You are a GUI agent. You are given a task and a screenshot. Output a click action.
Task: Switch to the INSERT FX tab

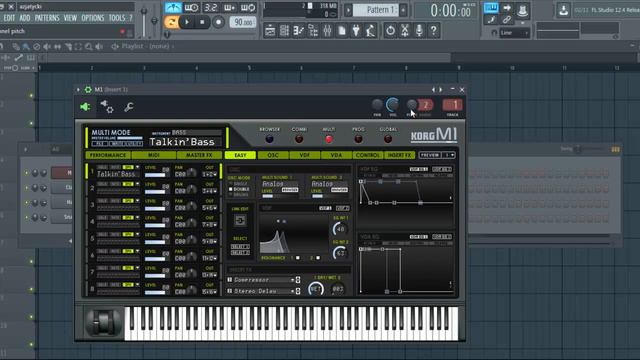click(399, 156)
